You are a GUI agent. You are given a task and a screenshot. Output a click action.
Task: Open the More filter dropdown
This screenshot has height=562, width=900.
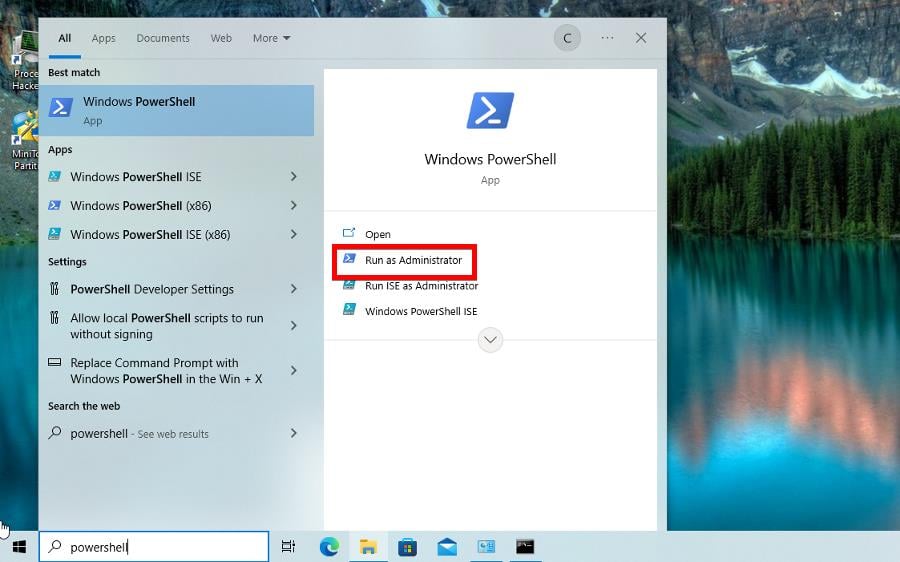271,38
